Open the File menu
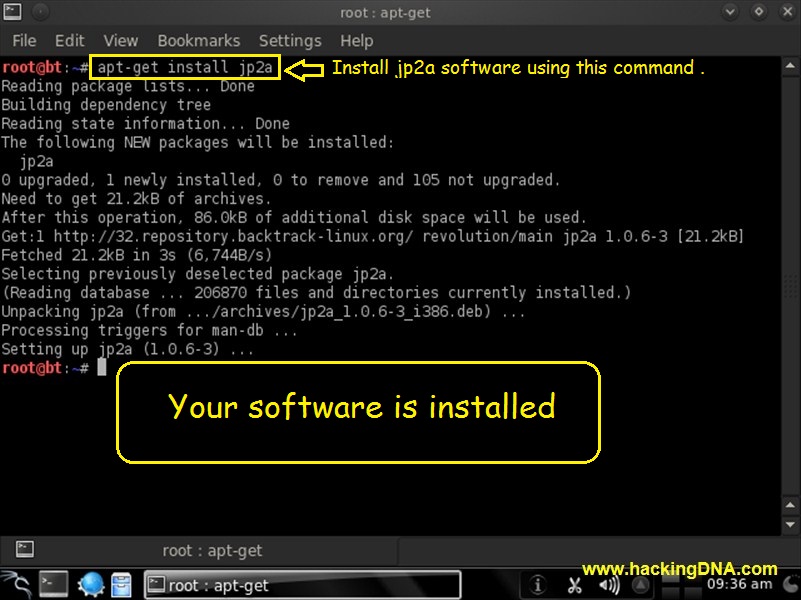The width and height of the screenshot is (801, 600). pyautogui.click(x=23, y=40)
